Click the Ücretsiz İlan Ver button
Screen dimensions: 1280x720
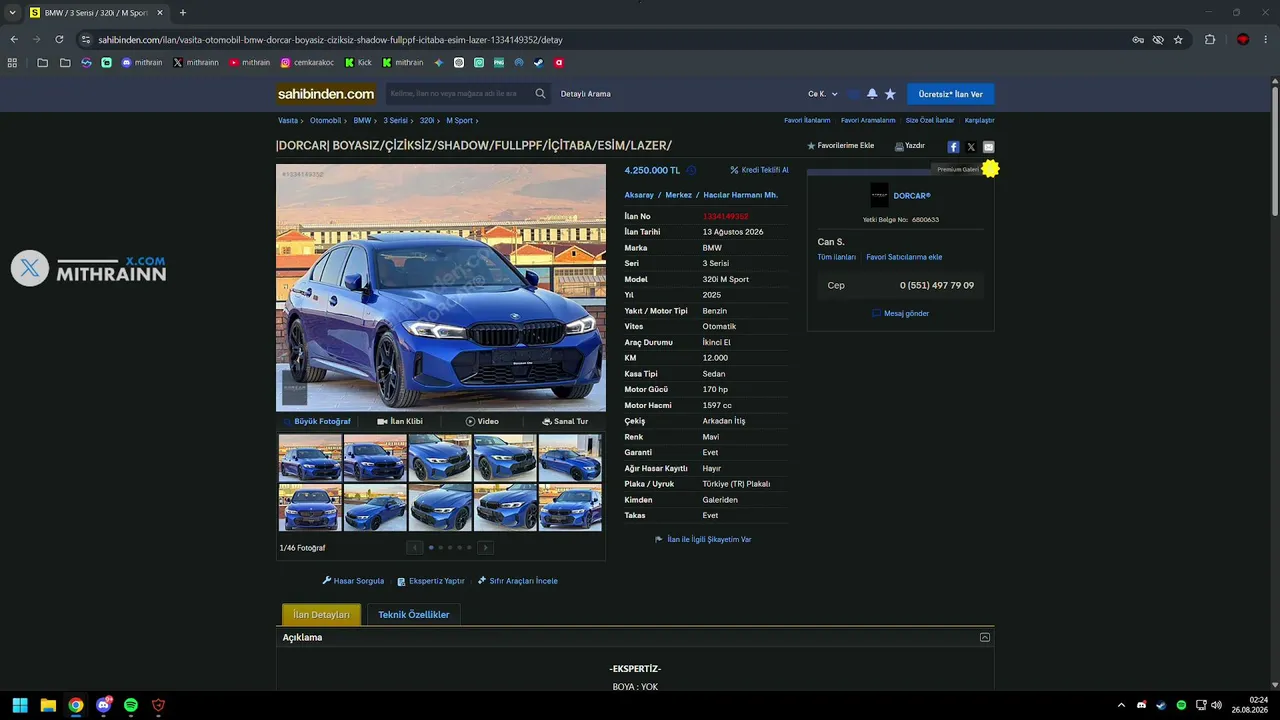click(950, 94)
